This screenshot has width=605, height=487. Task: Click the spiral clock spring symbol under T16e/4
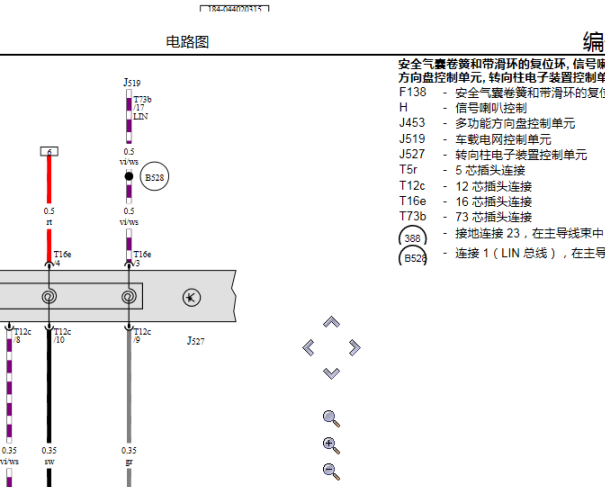point(49,296)
